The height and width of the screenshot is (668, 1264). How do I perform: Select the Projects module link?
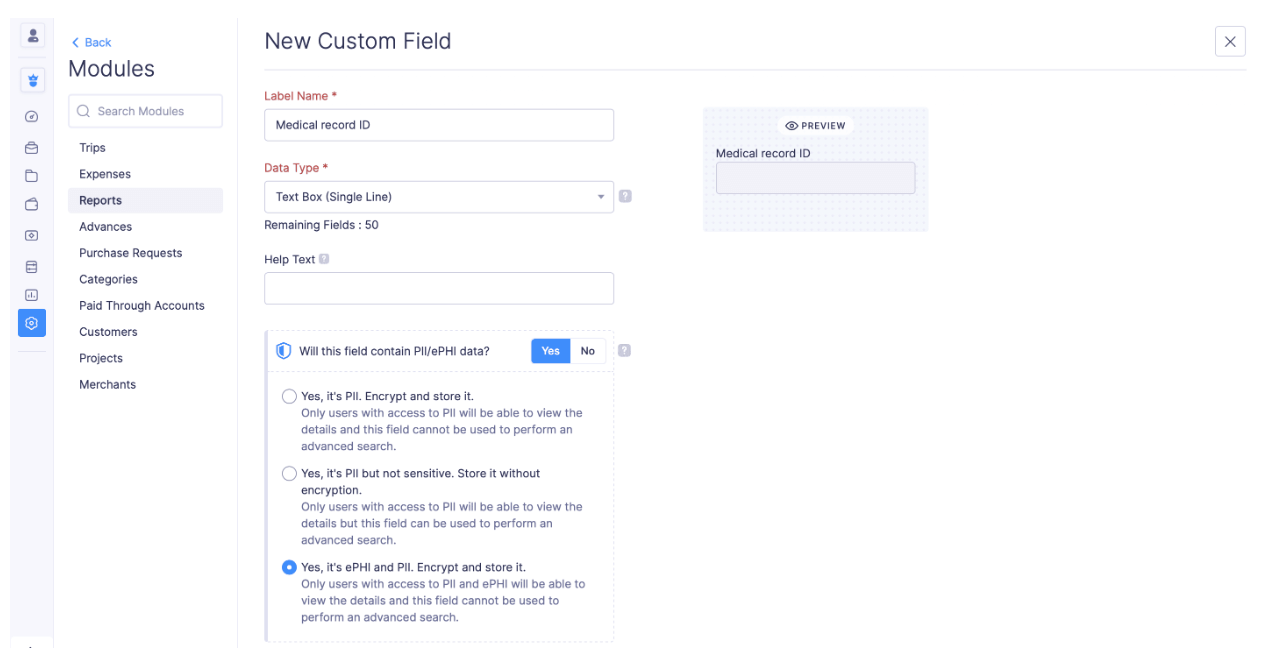pyautogui.click(x=101, y=357)
